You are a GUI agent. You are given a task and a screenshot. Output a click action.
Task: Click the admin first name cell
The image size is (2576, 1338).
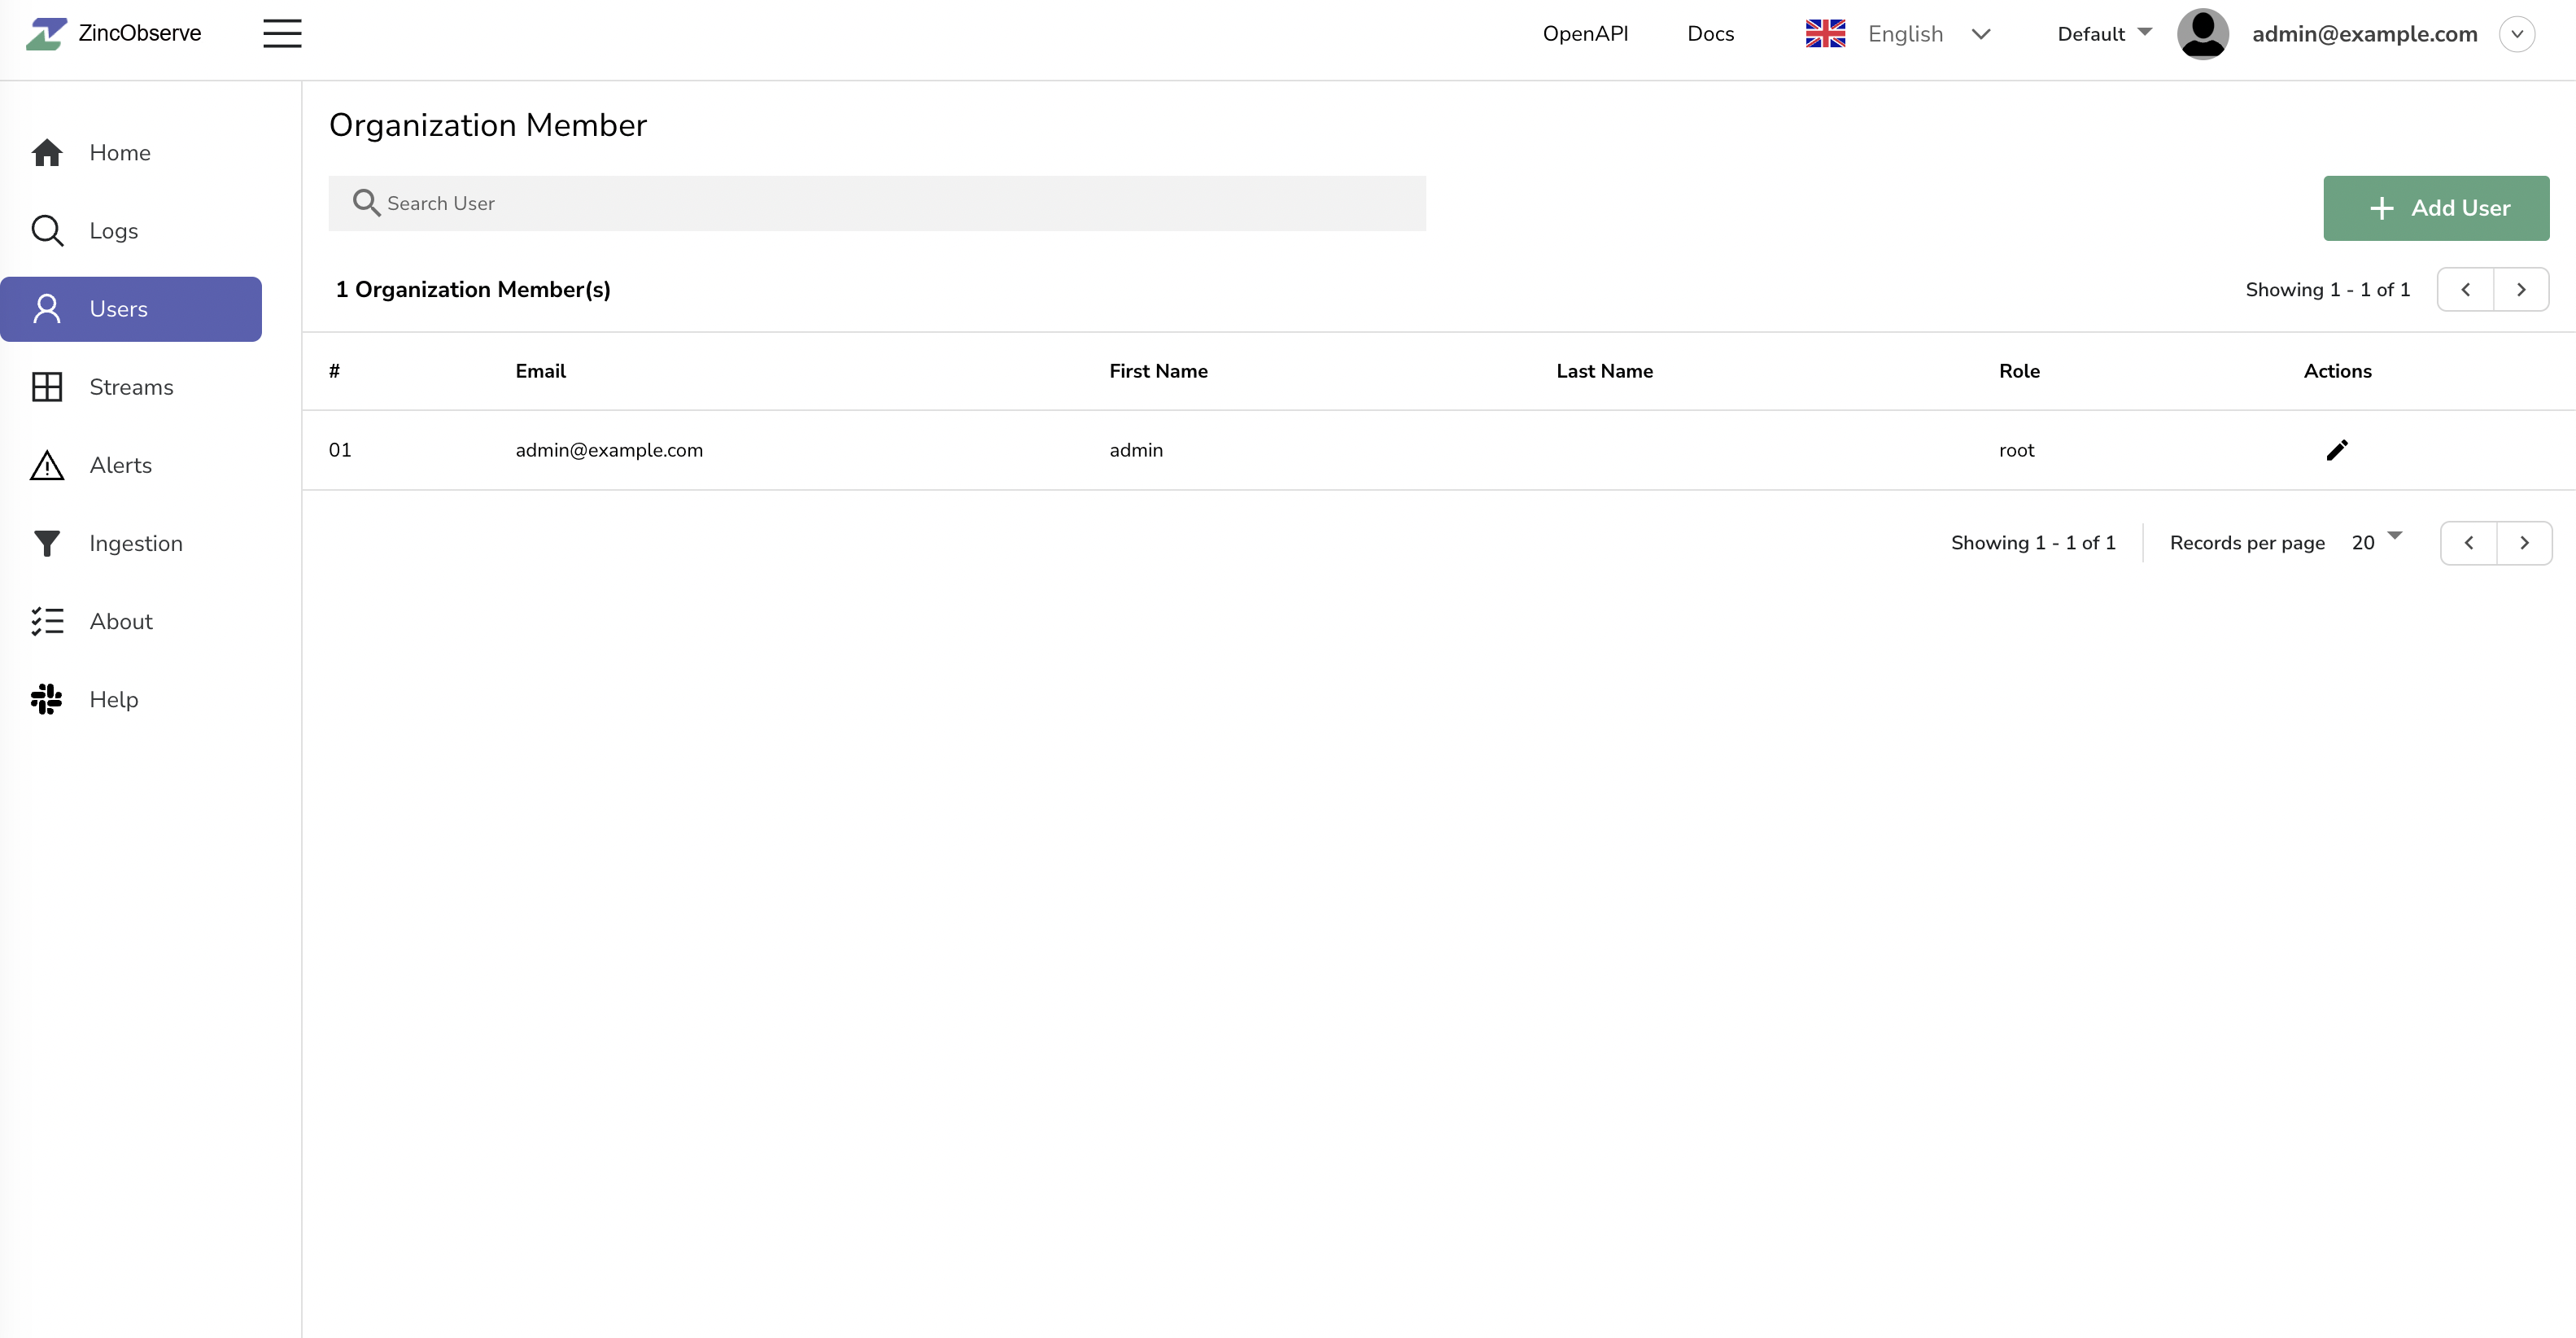click(x=1136, y=450)
